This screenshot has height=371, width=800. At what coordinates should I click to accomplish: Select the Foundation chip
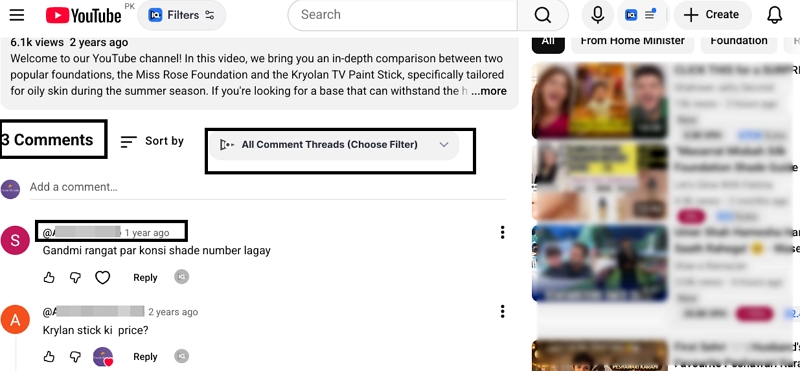(x=739, y=42)
